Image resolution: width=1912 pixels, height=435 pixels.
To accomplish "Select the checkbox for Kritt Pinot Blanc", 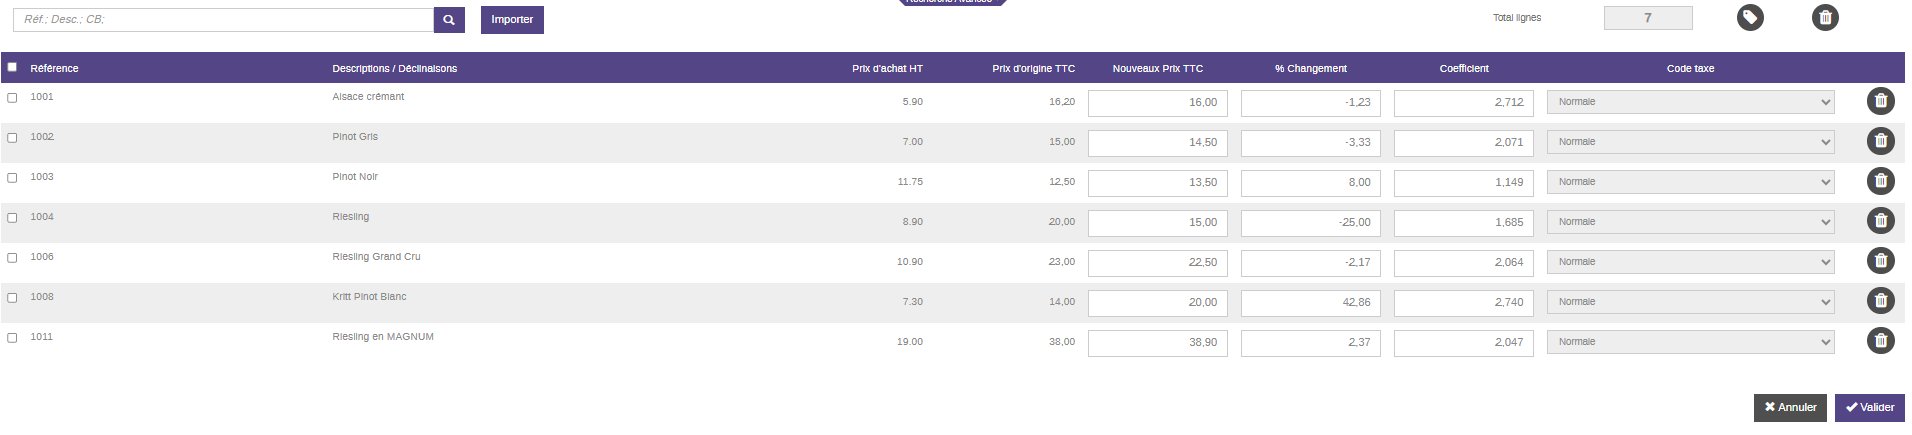I will 12,298.
